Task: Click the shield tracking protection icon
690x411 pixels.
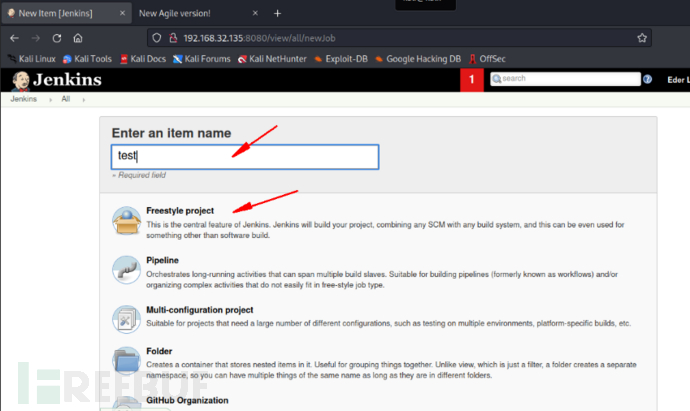Action: [157, 38]
